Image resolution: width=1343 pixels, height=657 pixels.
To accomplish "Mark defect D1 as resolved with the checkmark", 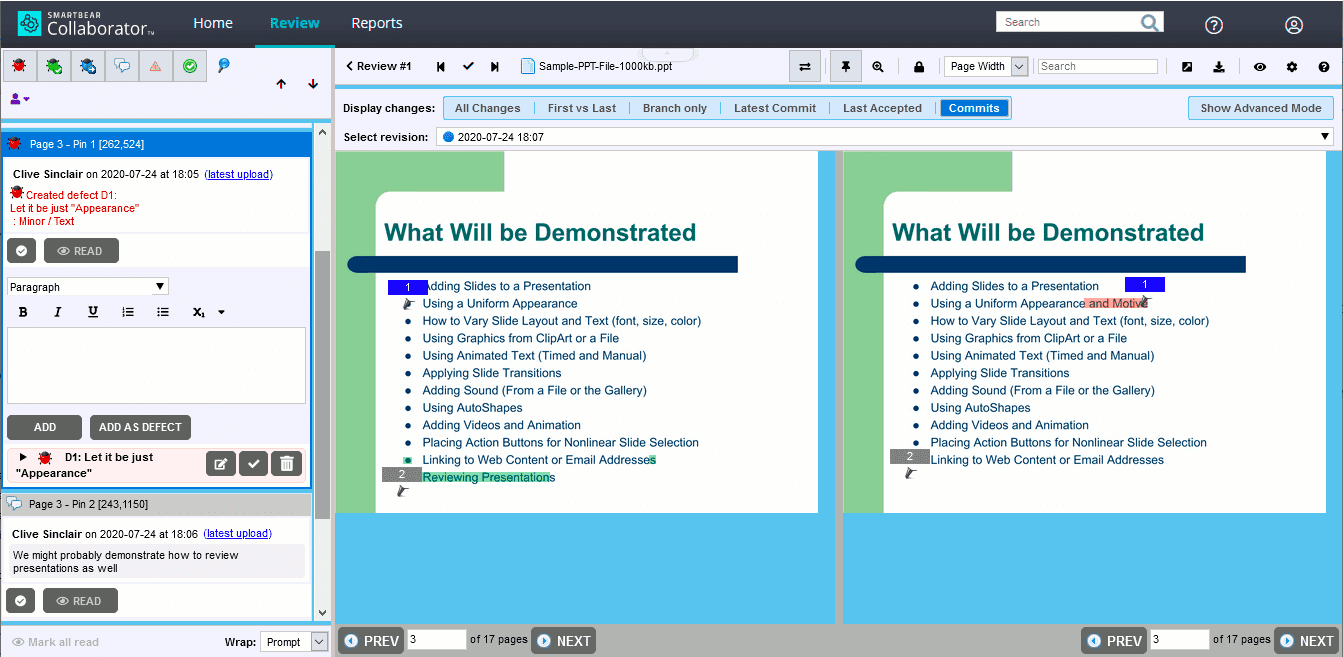I will click(253, 463).
